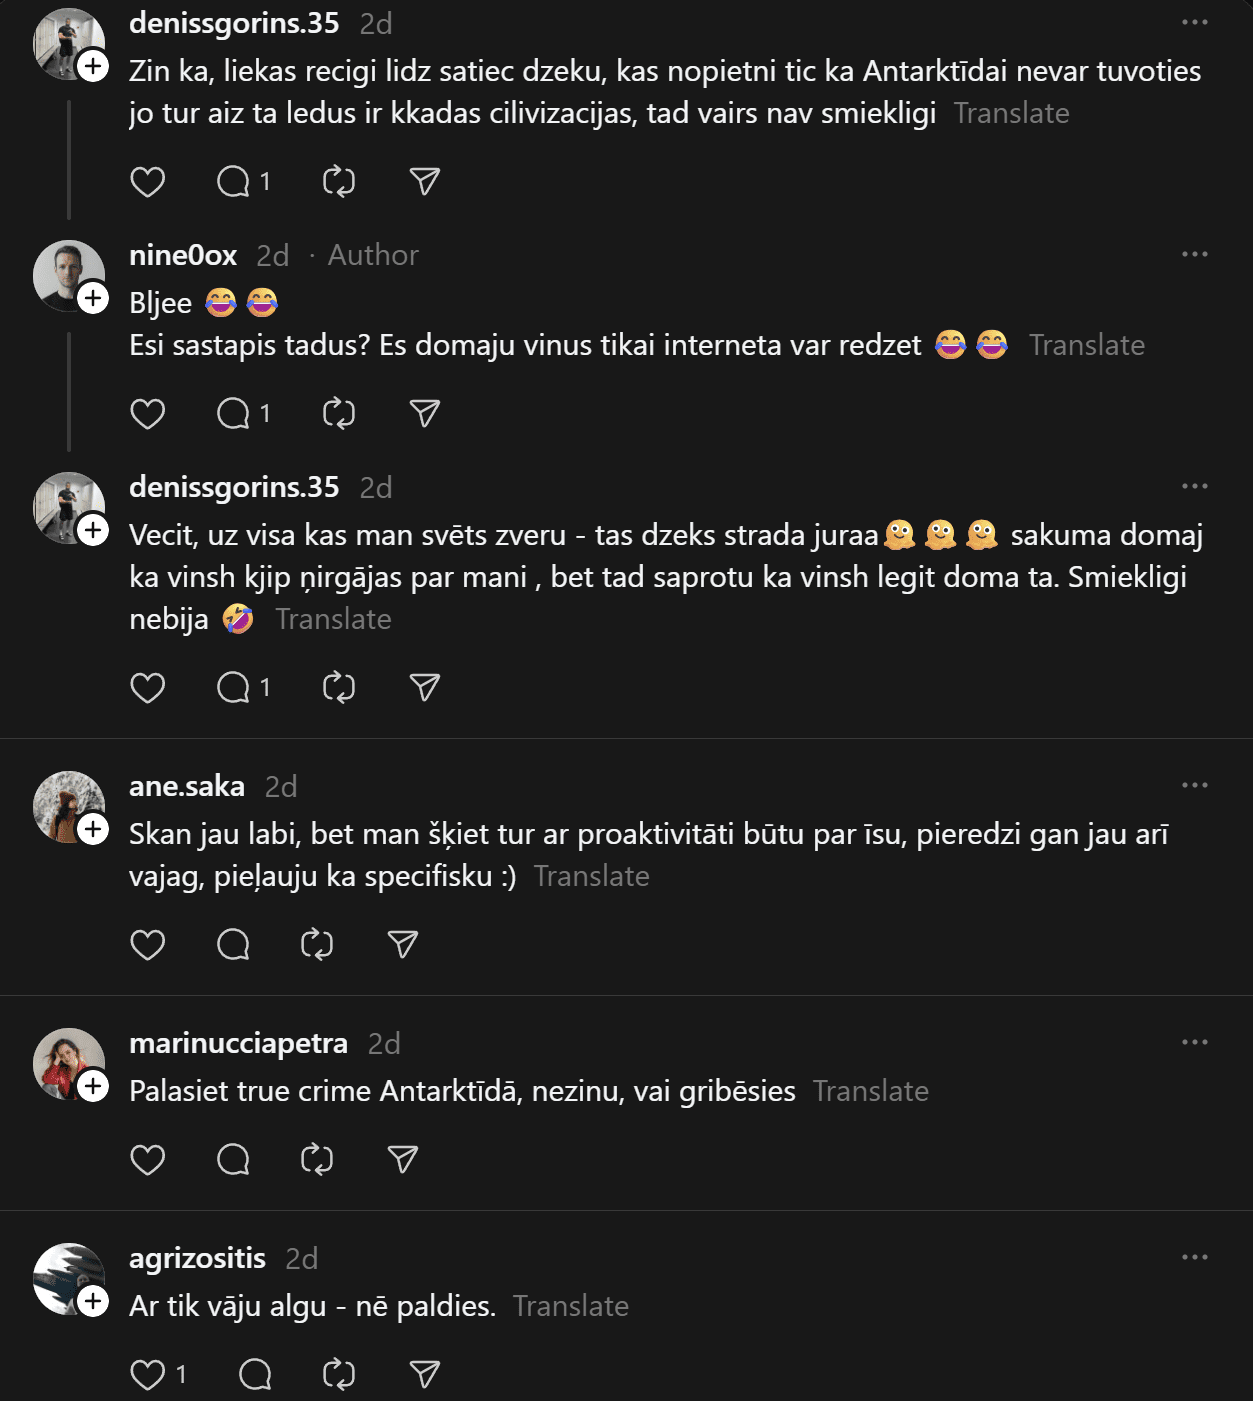Open more options menu for marinucciapetra's comment
Image resolution: width=1253 pixels, height=1401 pixels.
[x=1195, y=1043]
